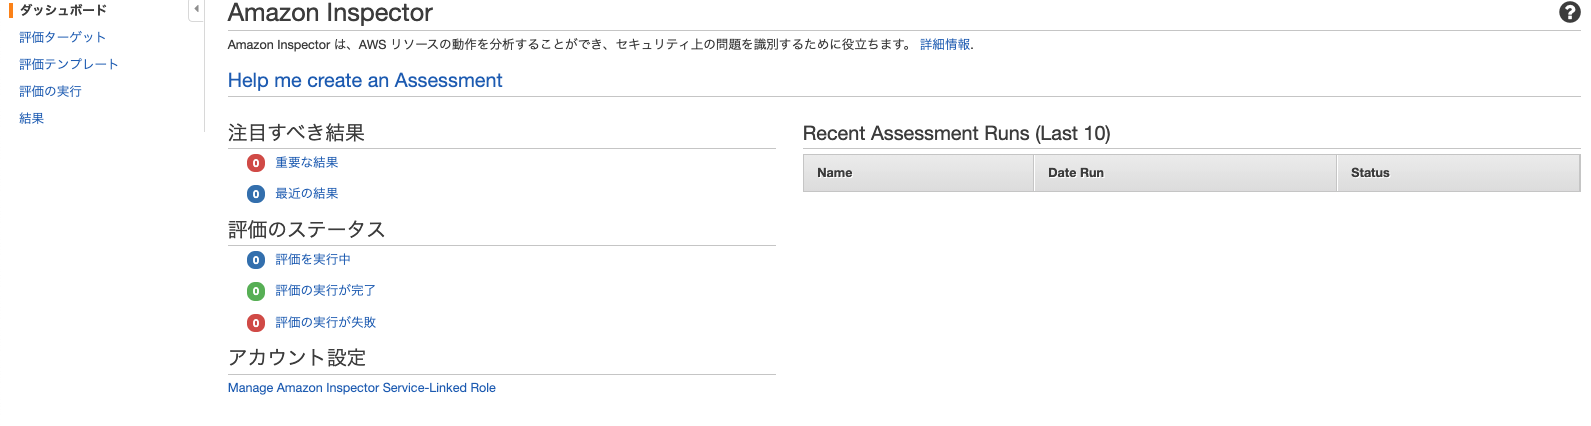Click the 評価のステータス heading
Image resolution: width=1591 pixels, height=426 pixels.
click(307, 230)
